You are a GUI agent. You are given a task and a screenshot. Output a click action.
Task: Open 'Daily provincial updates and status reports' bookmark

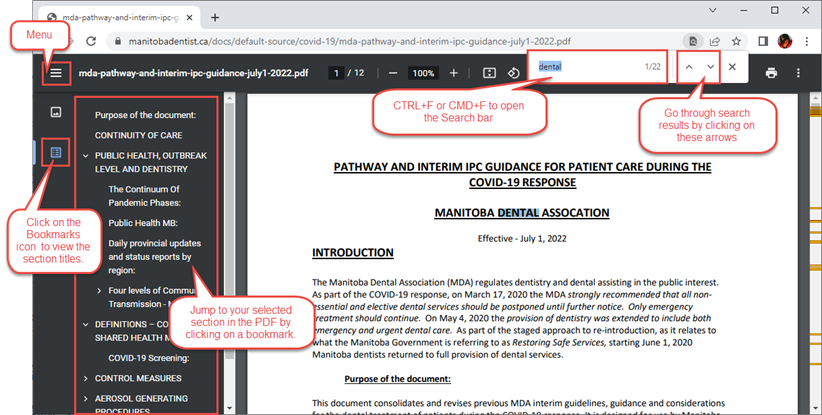(x=155, y=257)
